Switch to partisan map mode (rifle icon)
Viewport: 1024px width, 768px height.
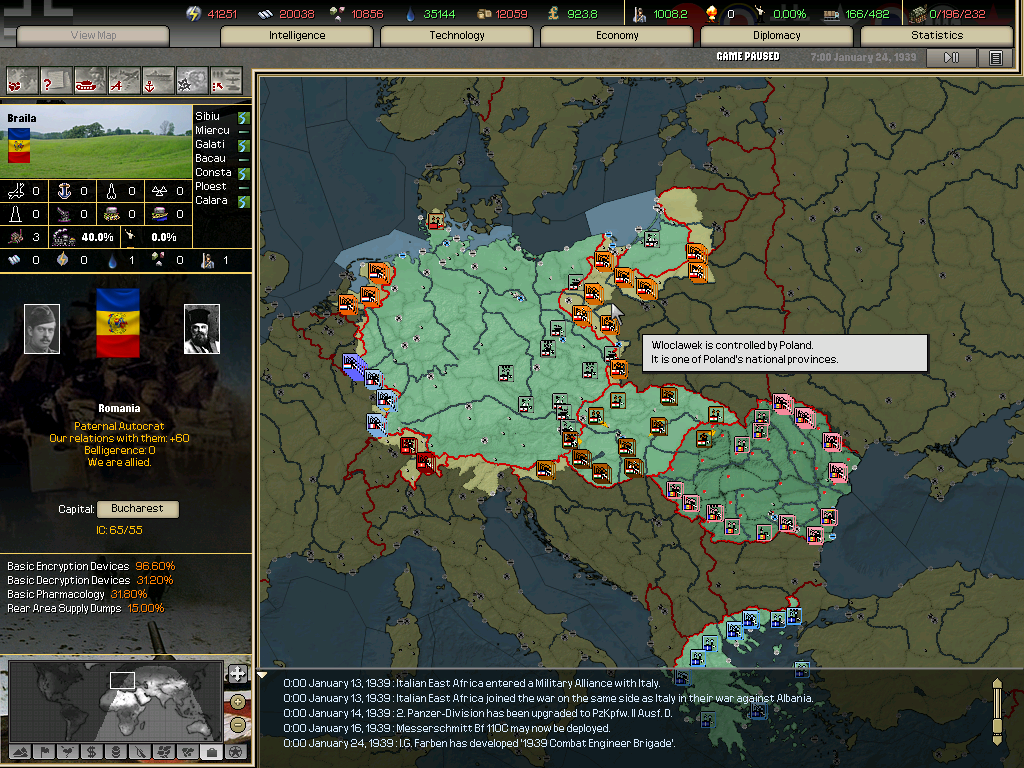140,752
